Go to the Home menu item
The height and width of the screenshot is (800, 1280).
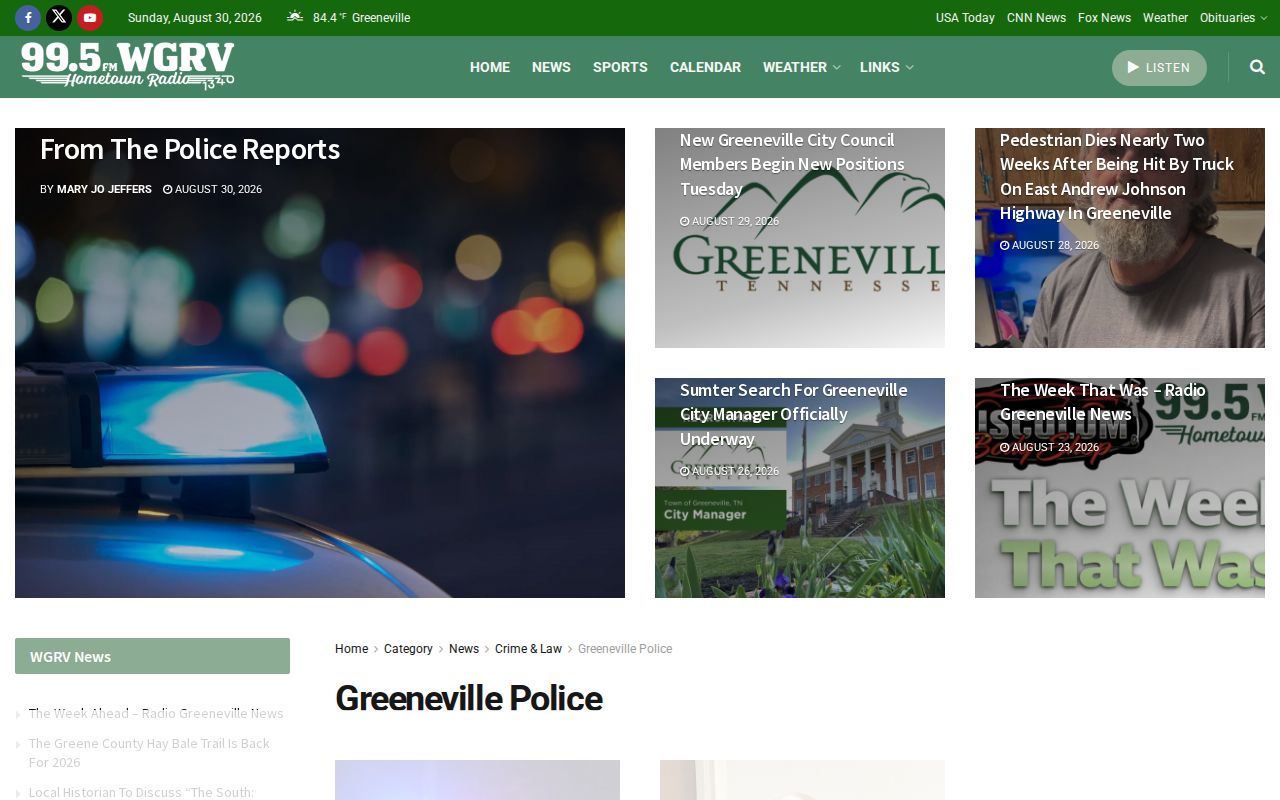click(490, 67)
